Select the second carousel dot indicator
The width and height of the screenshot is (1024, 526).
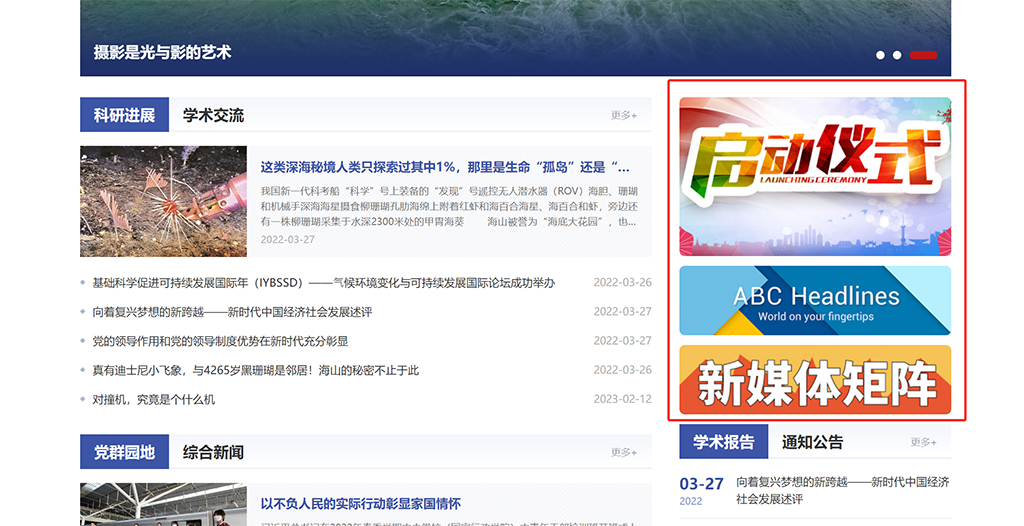click(897, 55)
